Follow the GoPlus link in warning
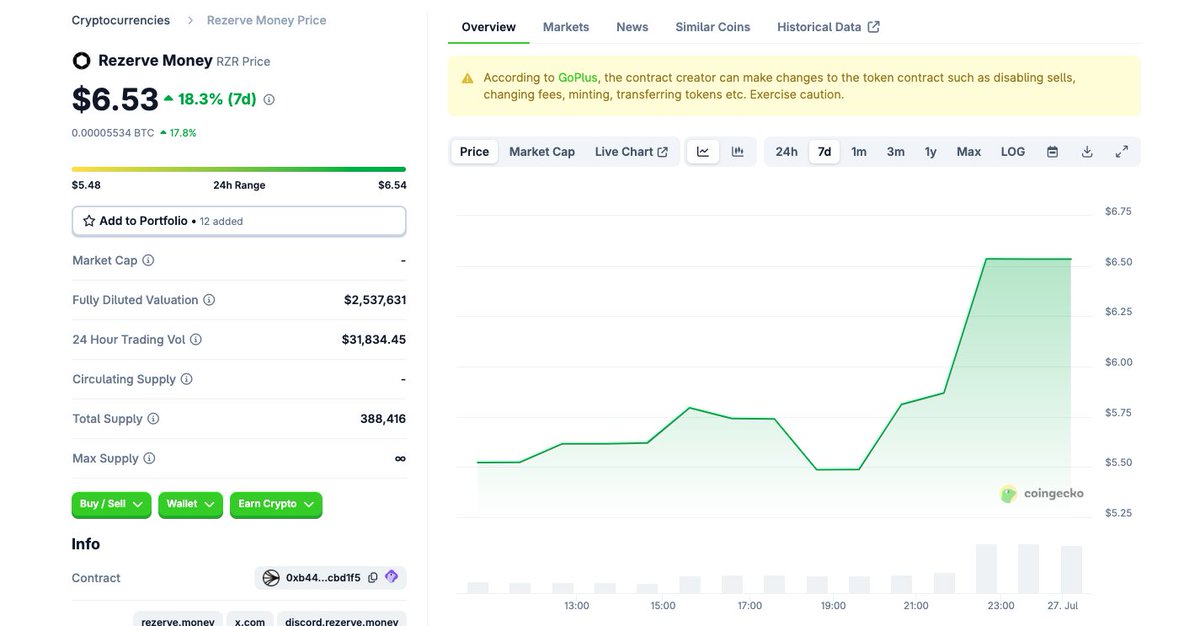 click(578, 77)
